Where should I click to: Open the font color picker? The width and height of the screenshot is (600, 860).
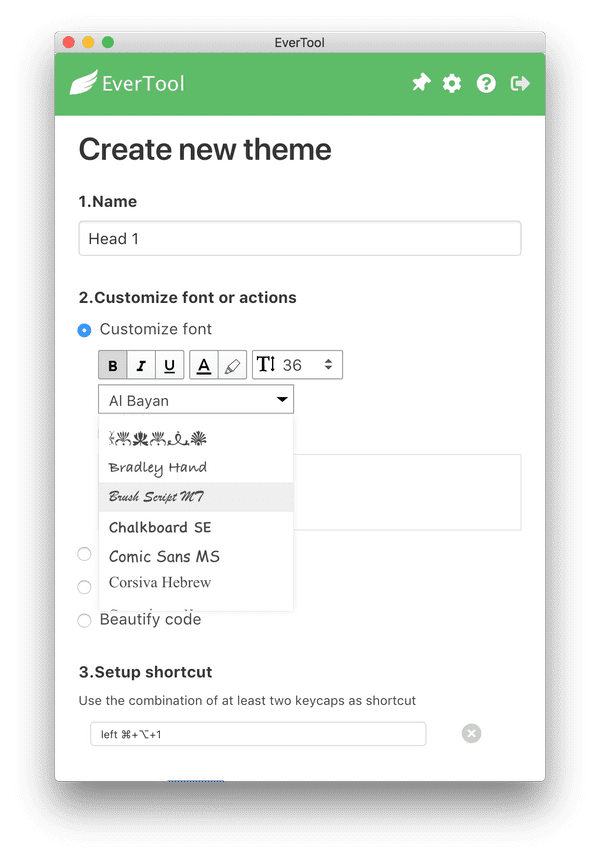204,366
